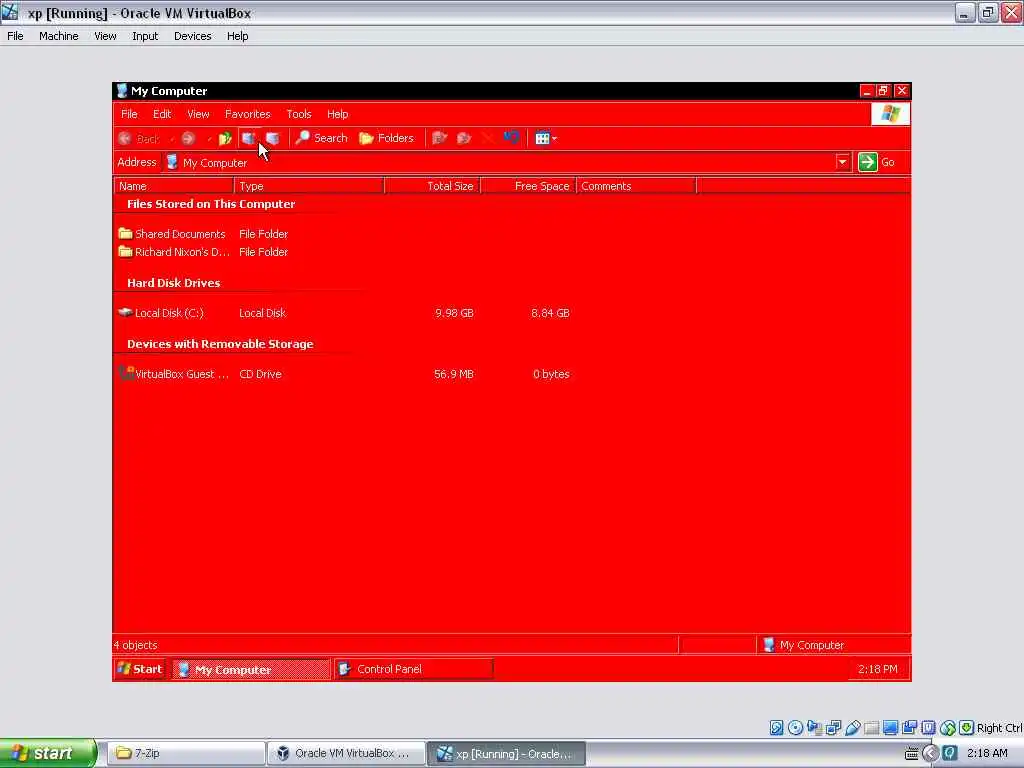The image size is (1024, 768).
Task: Click Files Stored on This Computer heading
Action: 211,204
